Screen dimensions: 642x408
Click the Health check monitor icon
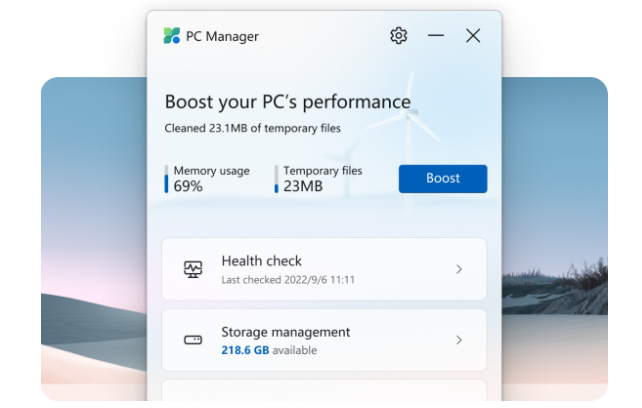(193, 269)
